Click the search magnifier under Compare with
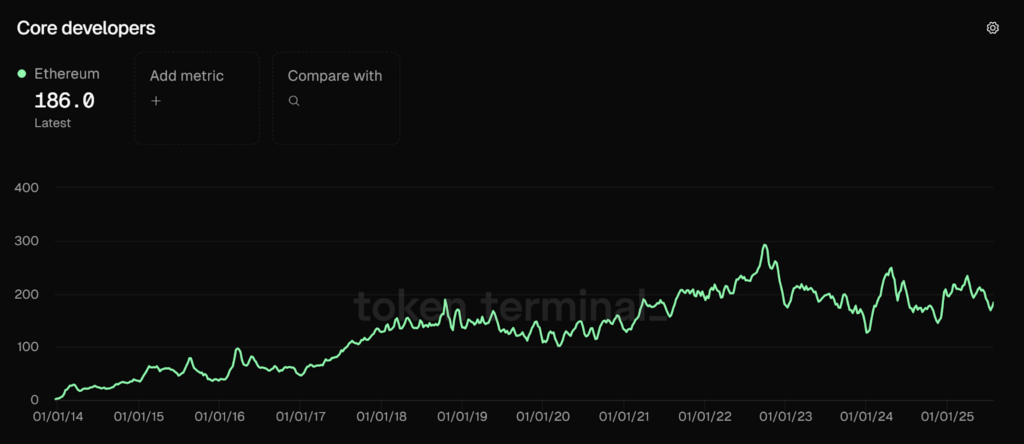Screen dimensions: 1024x444 pos(294,100)
